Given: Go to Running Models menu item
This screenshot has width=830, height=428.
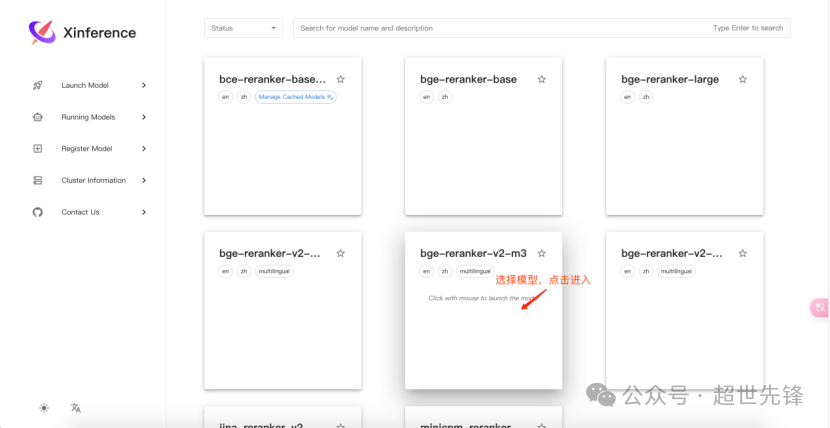Looking at the screenshot, I should tap(90, 117).
